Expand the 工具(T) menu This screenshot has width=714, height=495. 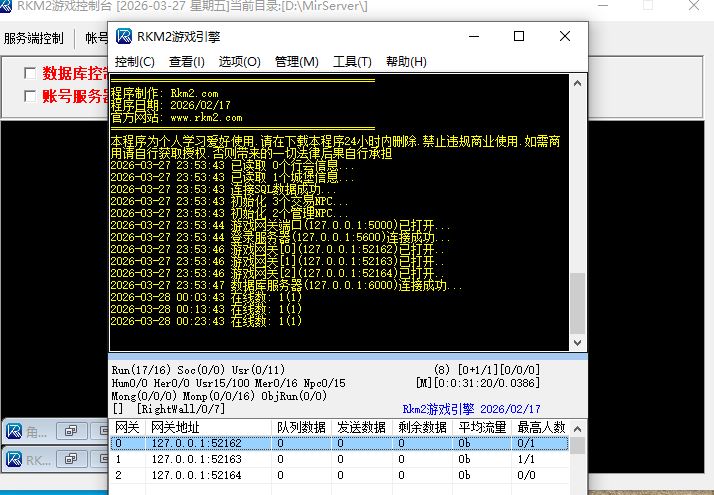click(x=352, y=62)
